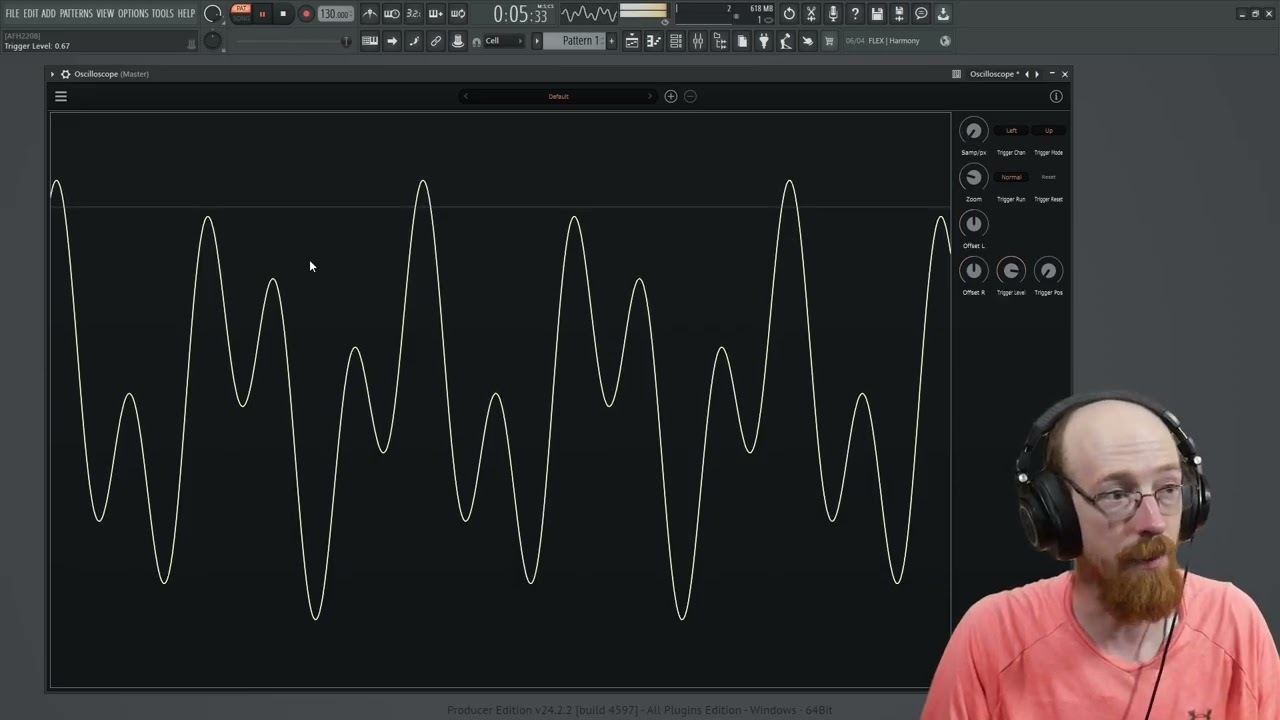1280x720 pixels.
Task: Click the 0:05:33 time display
Action: pyautogui.click(x=521, y=14)
